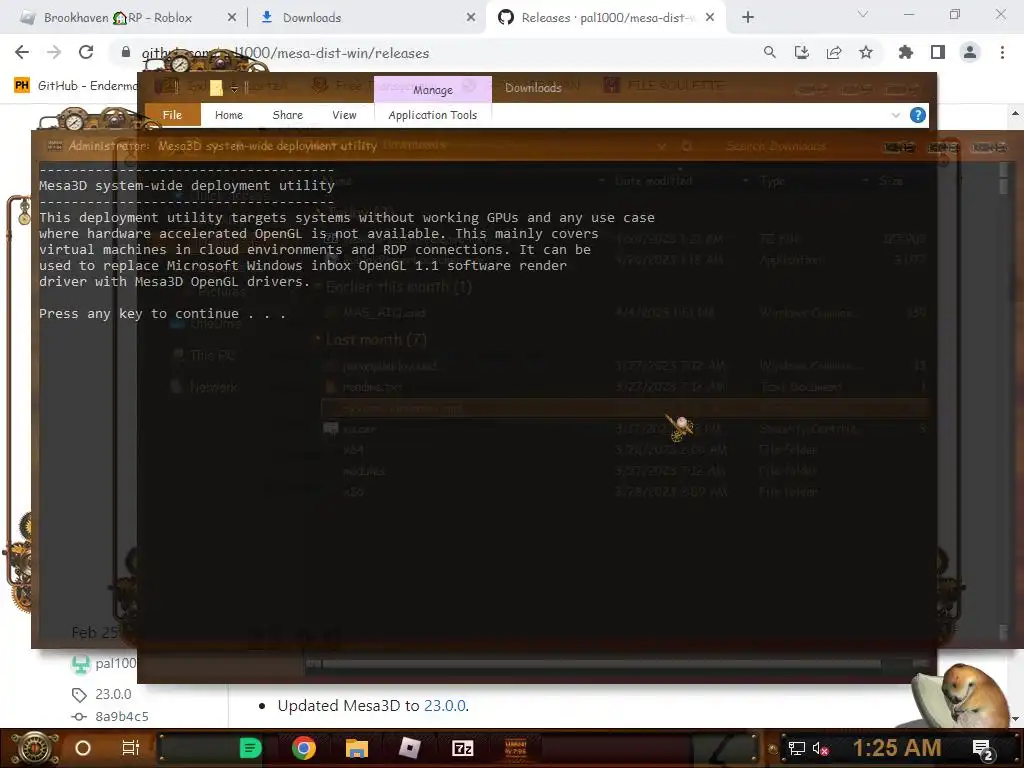The width and height of the screenshot is (1024, 768).
Task: Open File menu in Explorer ribbon
Action: tap(172, 115)
